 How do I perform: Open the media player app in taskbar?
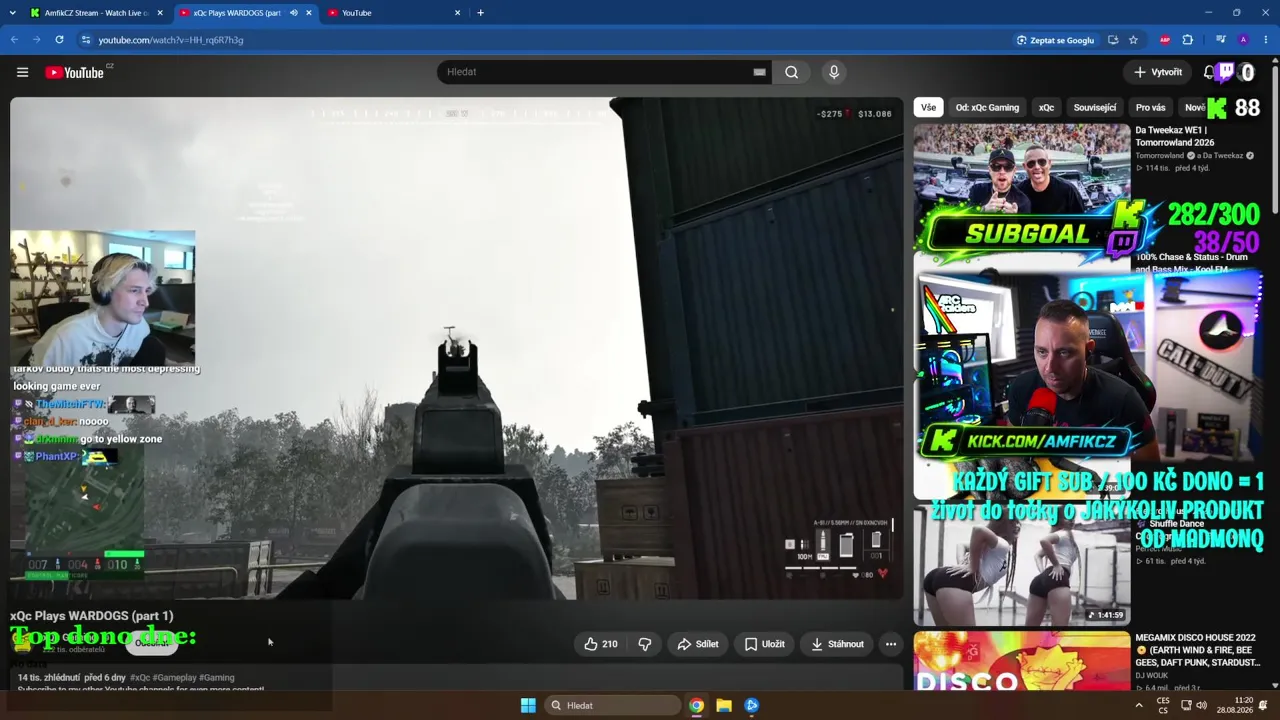click(752, 705)
